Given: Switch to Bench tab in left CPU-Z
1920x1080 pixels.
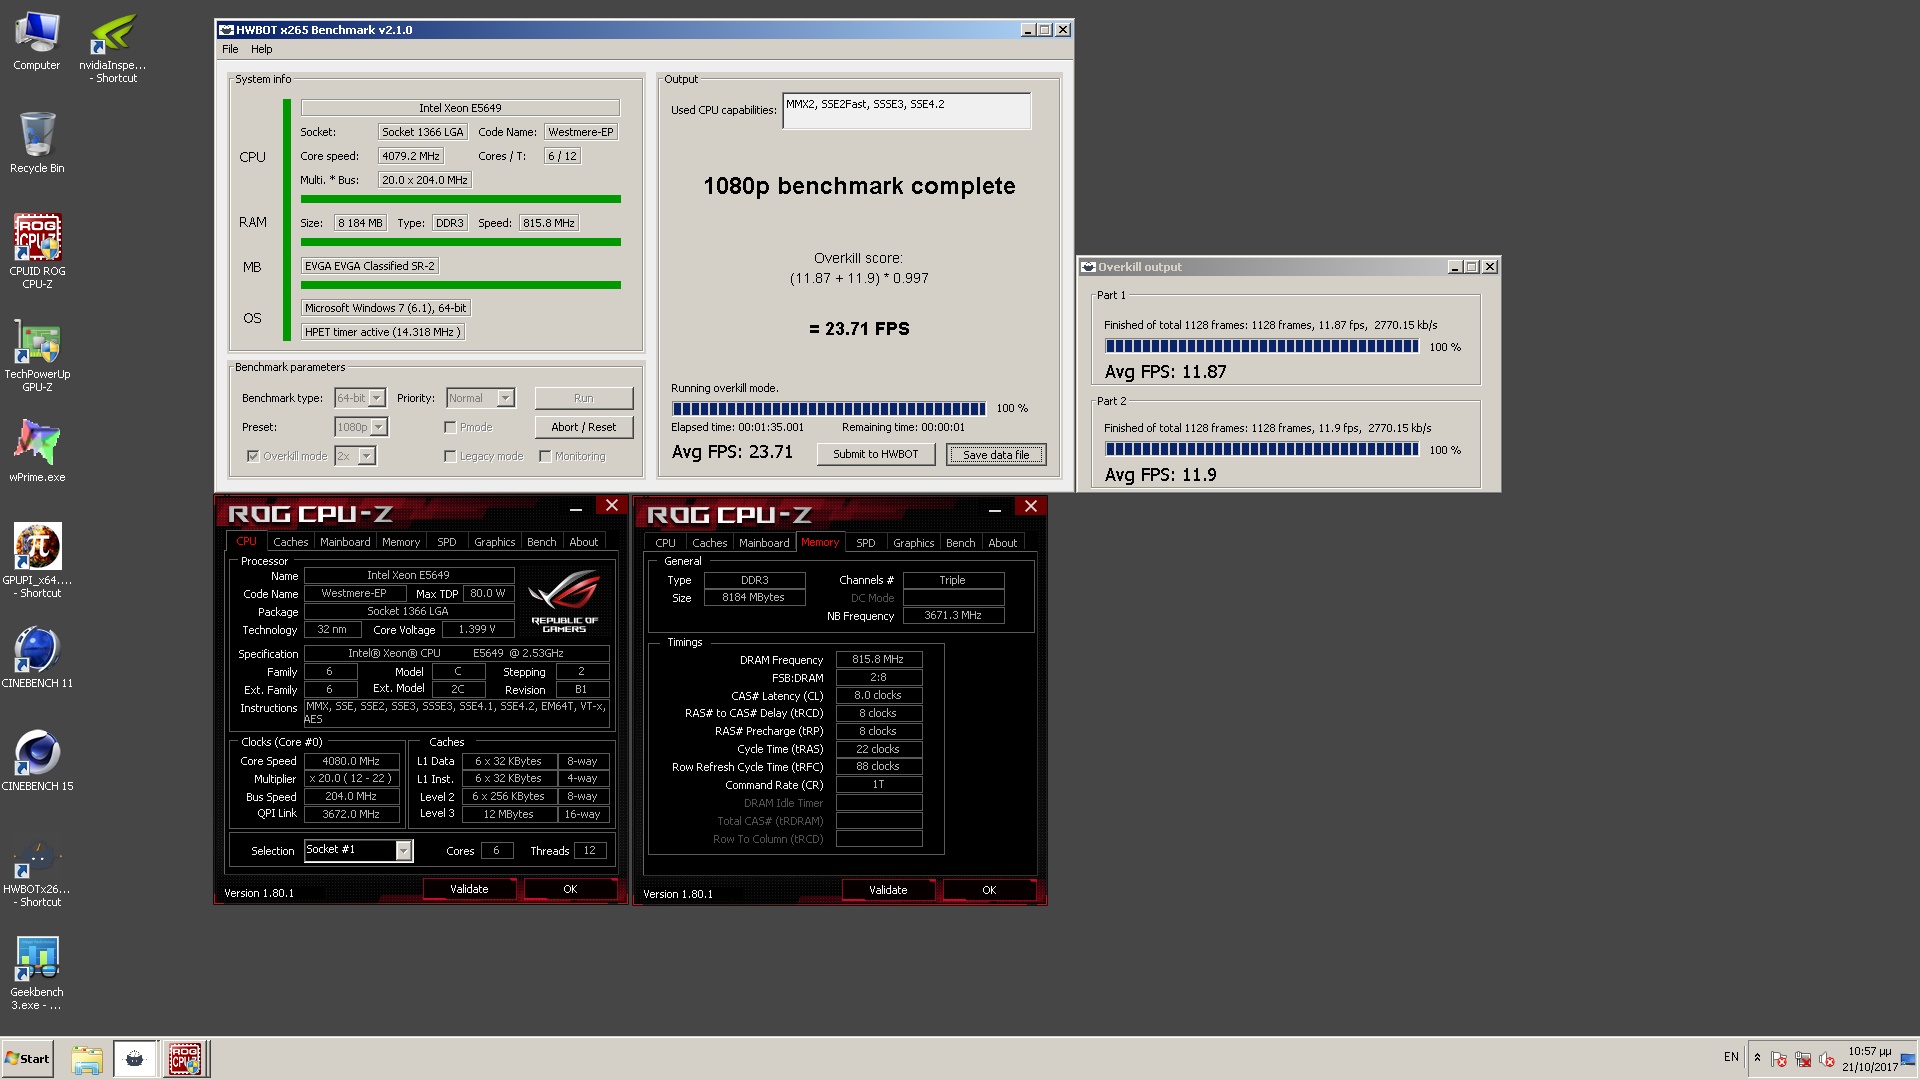Looking at the screenshot, I should 541,542.
